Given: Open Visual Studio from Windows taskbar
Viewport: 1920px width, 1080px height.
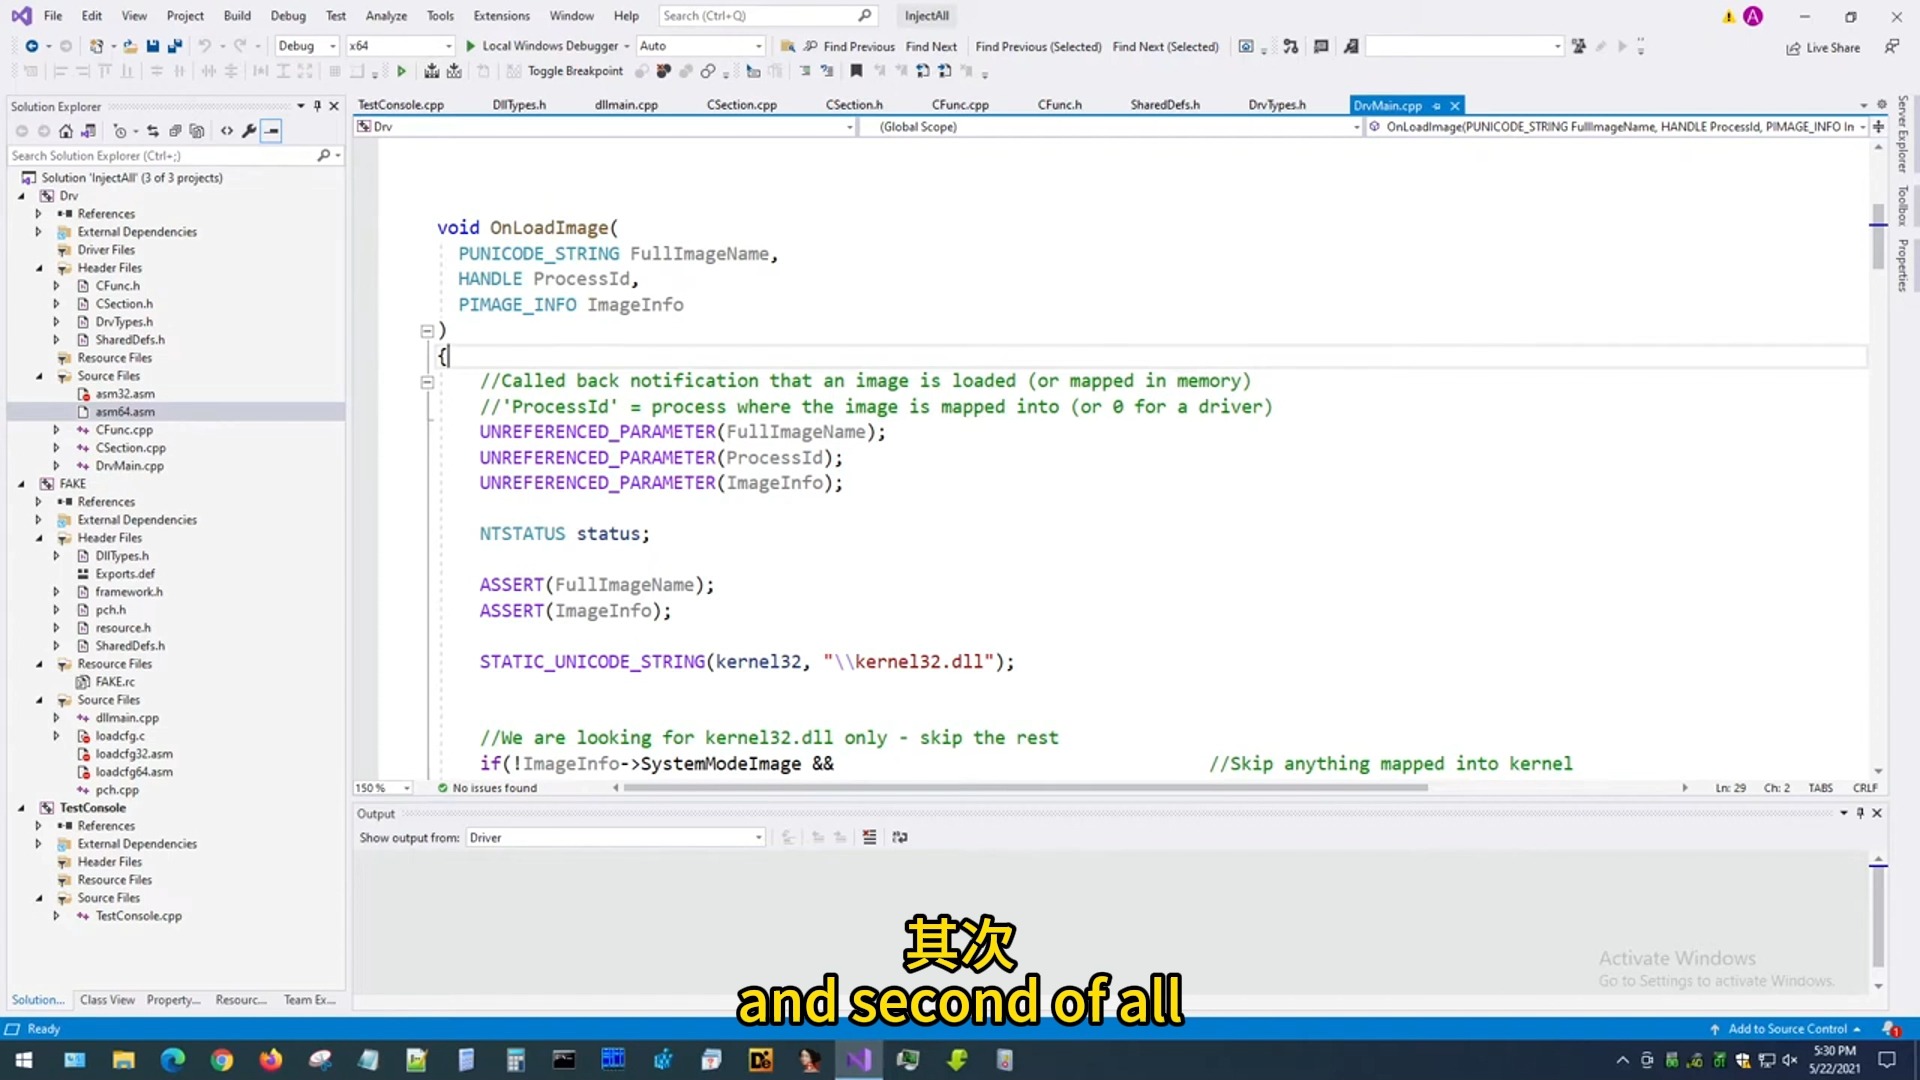Looking at the screenshot, I should (x=859, y=1060).
